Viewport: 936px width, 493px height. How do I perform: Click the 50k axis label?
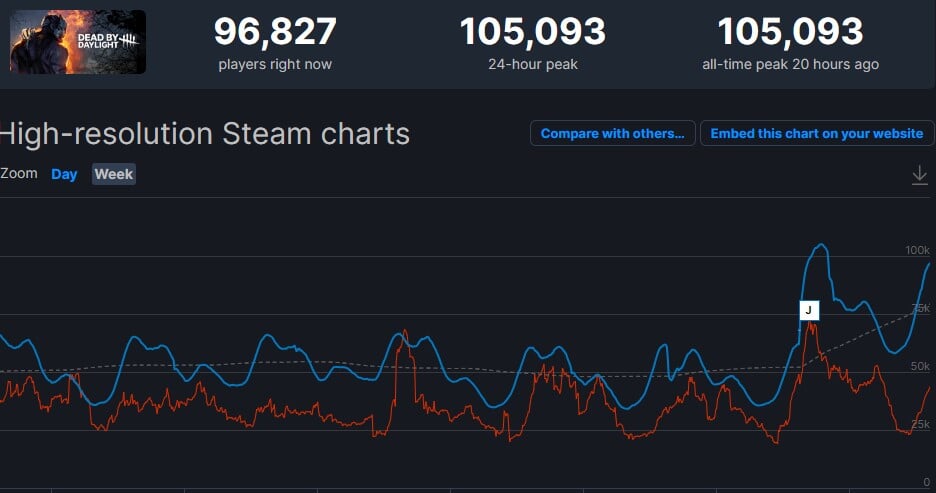(920, 366)
